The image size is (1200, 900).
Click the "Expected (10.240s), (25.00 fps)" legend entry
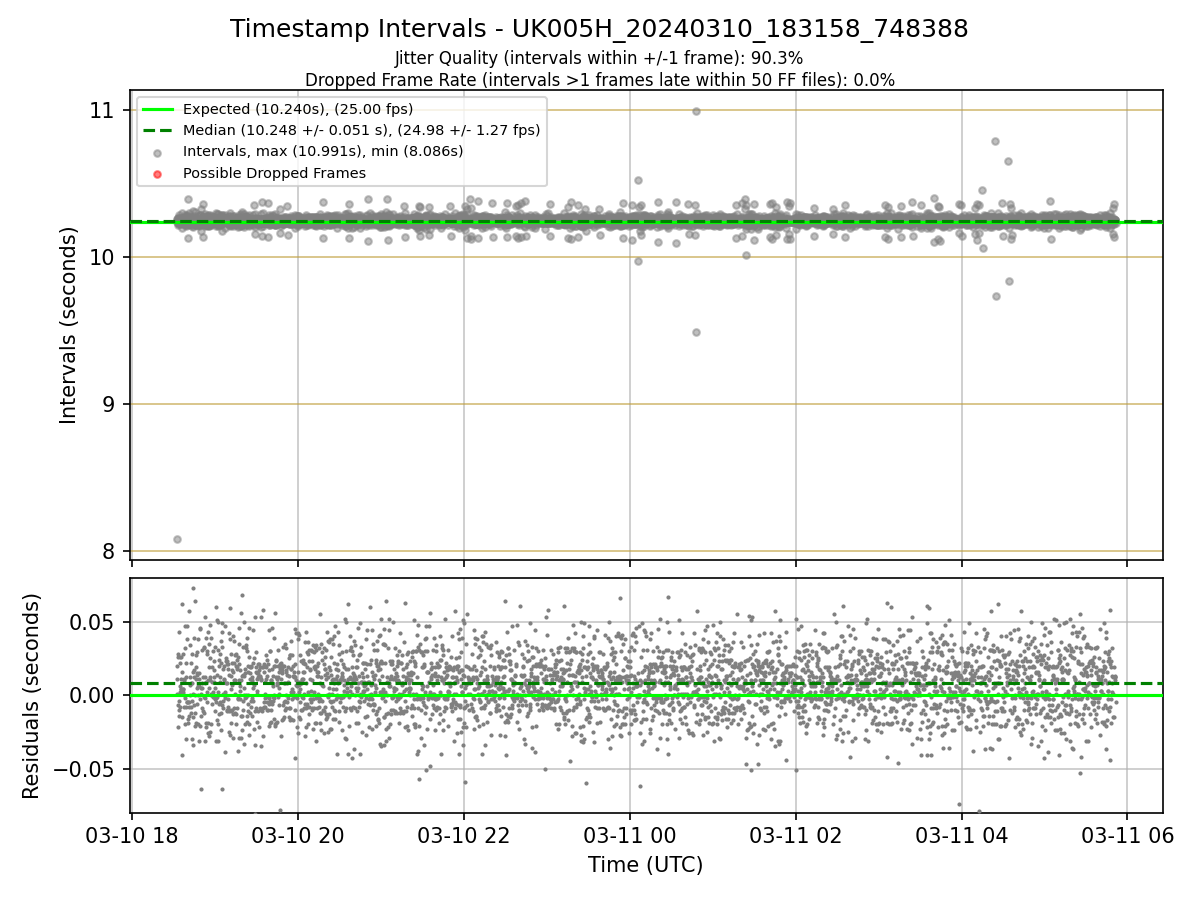tap(298, 109)
